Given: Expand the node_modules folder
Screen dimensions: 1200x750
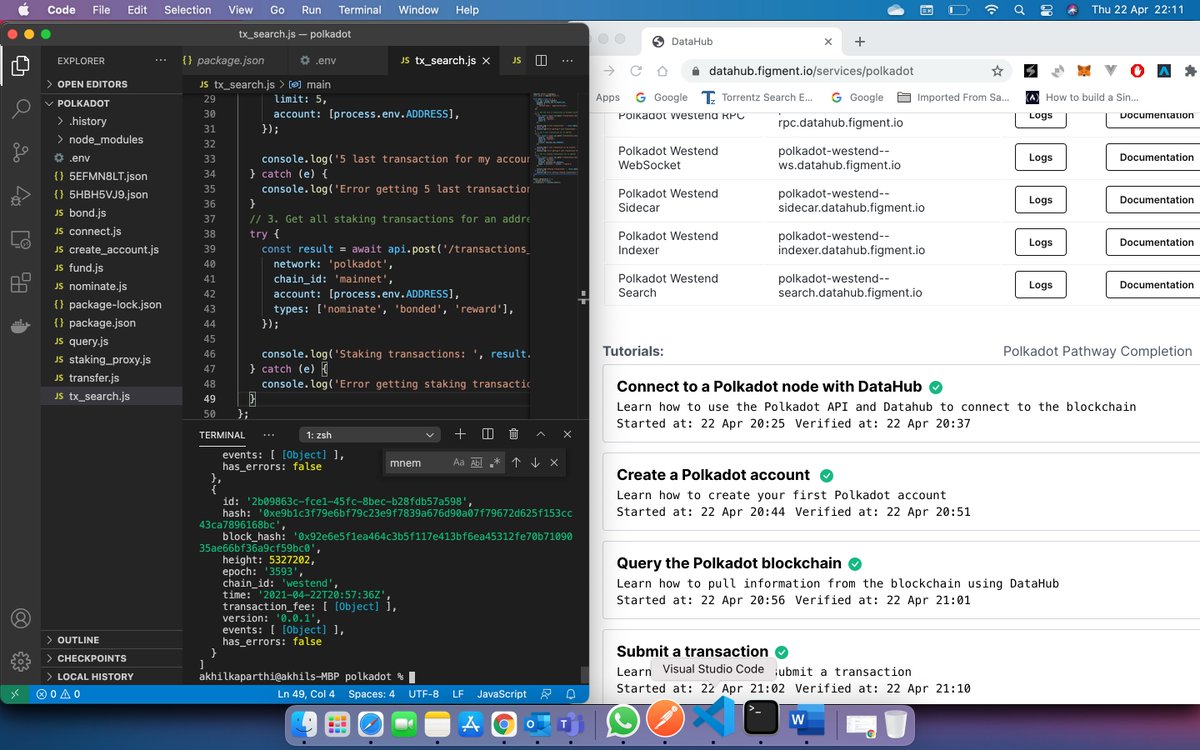Looking at the screenshot, I should pos(111,139).
